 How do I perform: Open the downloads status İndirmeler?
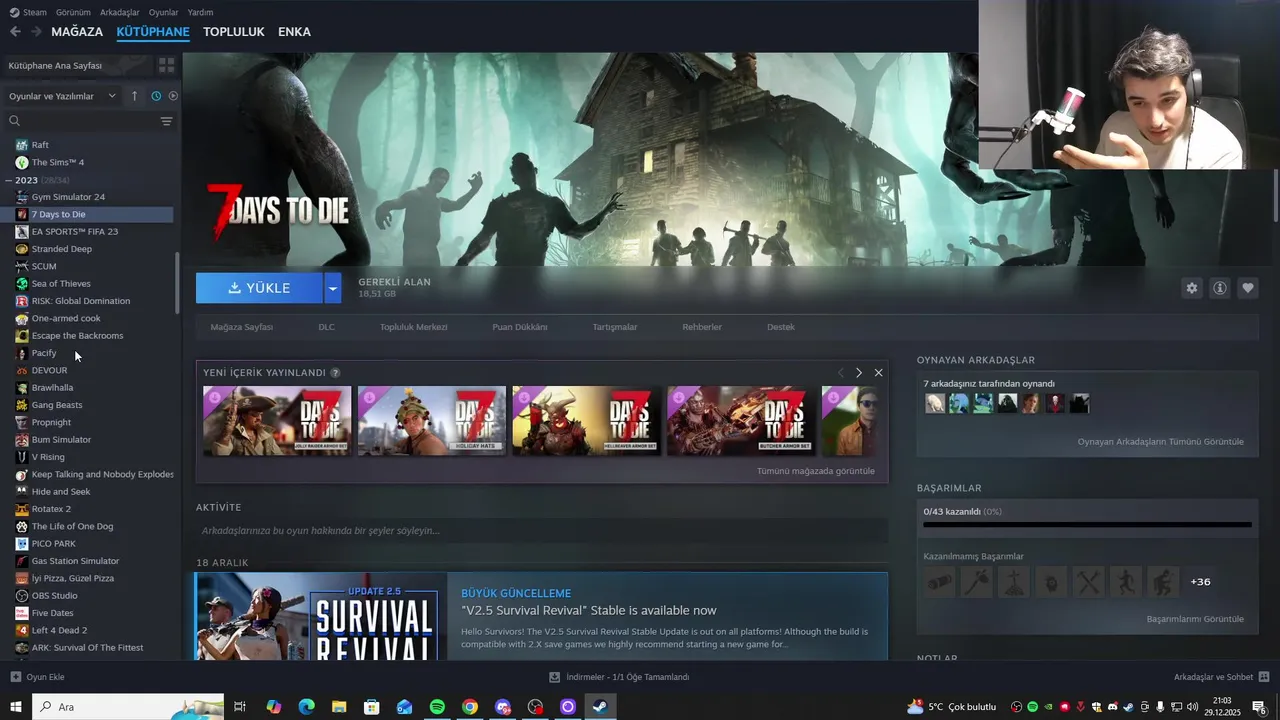(x=620, y=677)
